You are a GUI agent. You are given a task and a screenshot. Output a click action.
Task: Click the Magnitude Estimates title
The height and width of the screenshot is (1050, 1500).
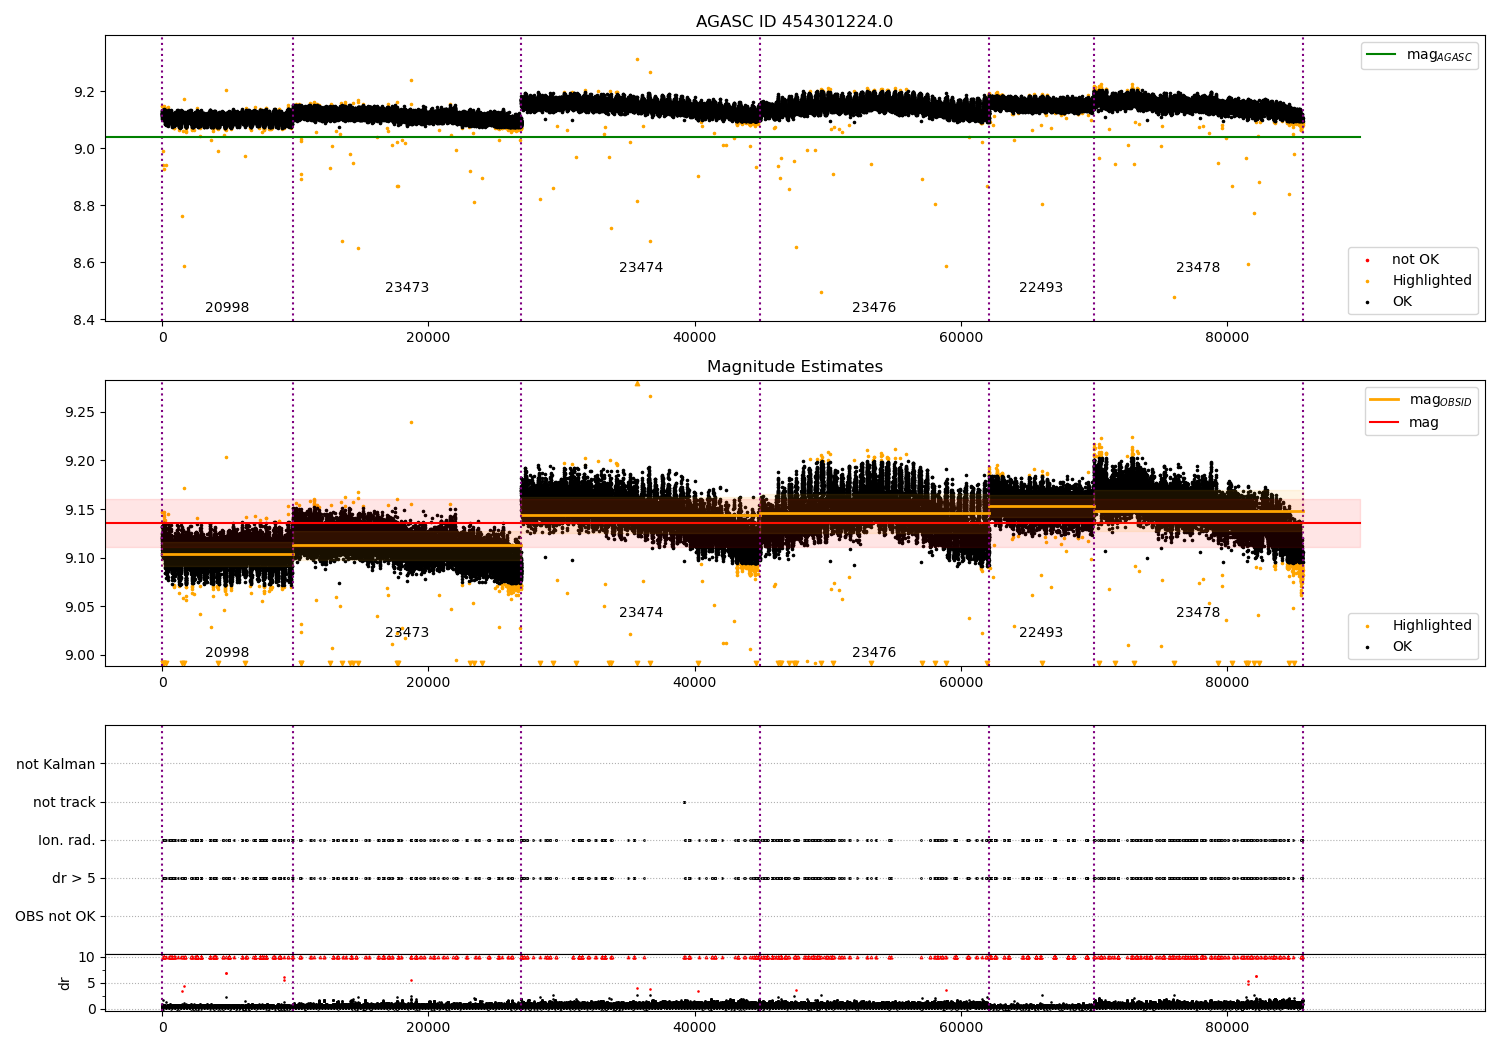794,366
